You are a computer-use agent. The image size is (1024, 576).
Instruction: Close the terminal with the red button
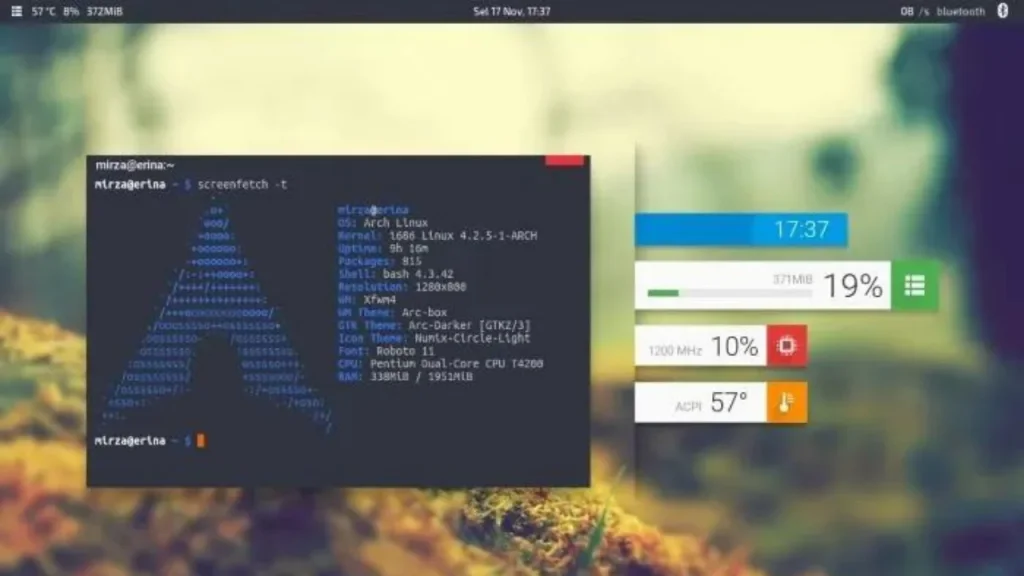tap(564, 160)
